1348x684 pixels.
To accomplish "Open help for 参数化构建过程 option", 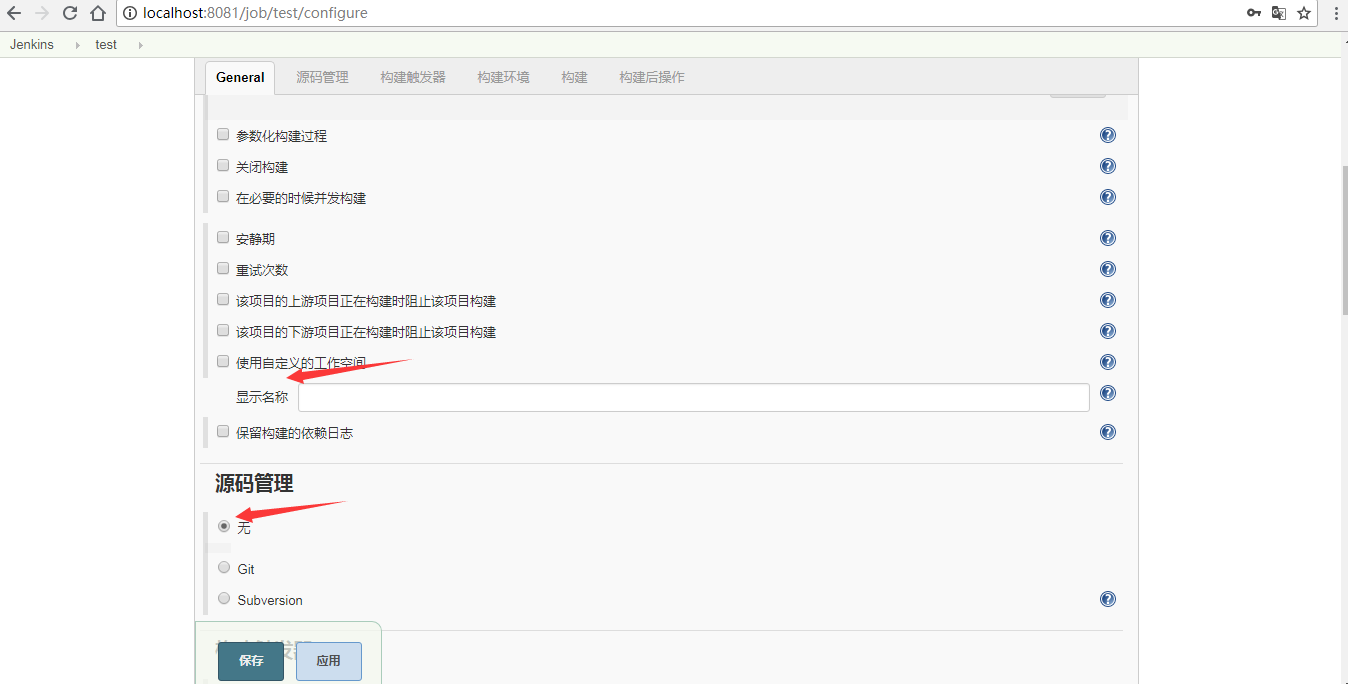I will point(1107,134).
